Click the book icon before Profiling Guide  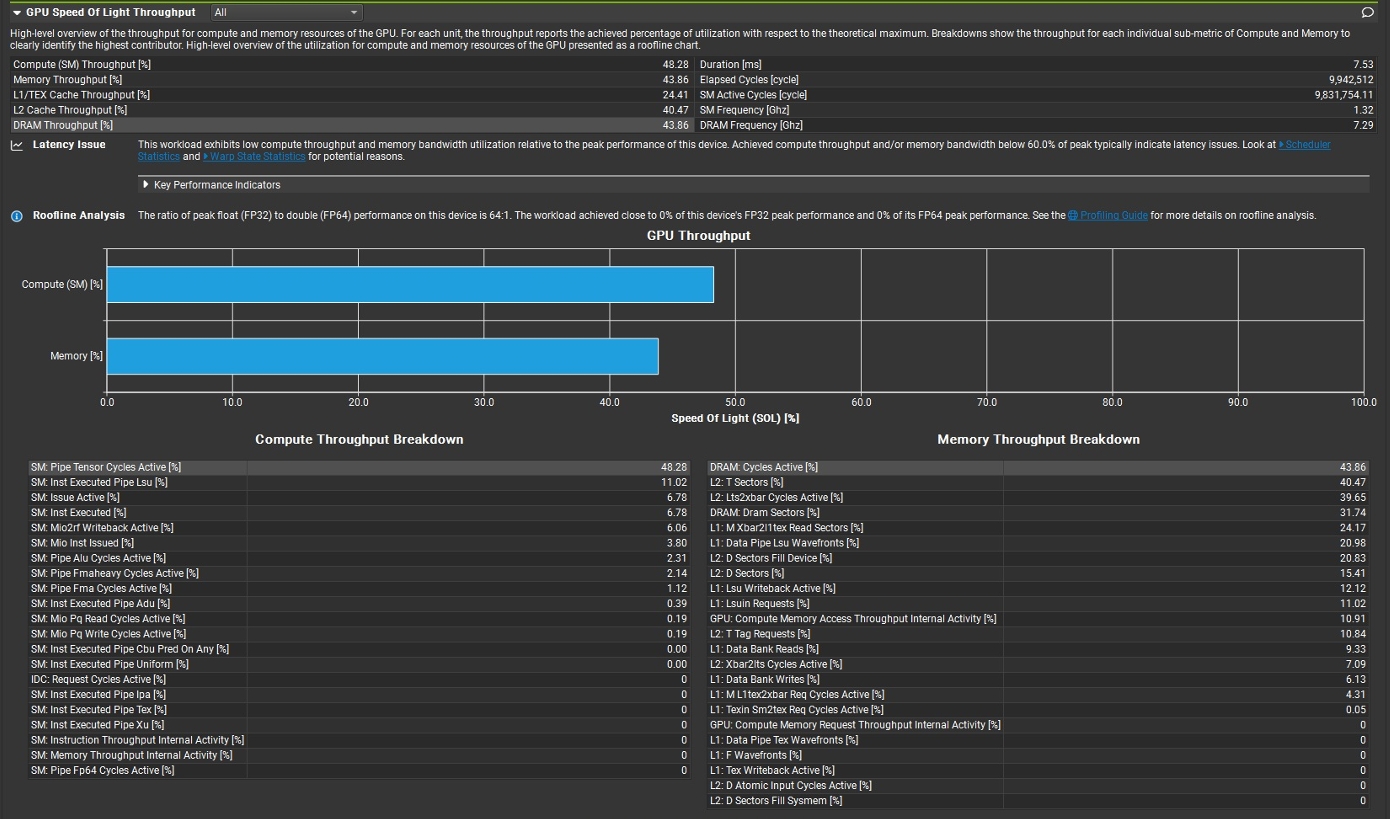1071,214
